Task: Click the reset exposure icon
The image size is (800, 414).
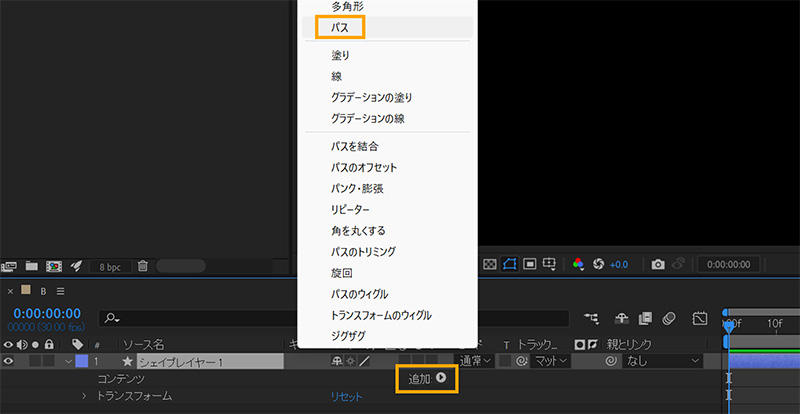Action: 598,265
